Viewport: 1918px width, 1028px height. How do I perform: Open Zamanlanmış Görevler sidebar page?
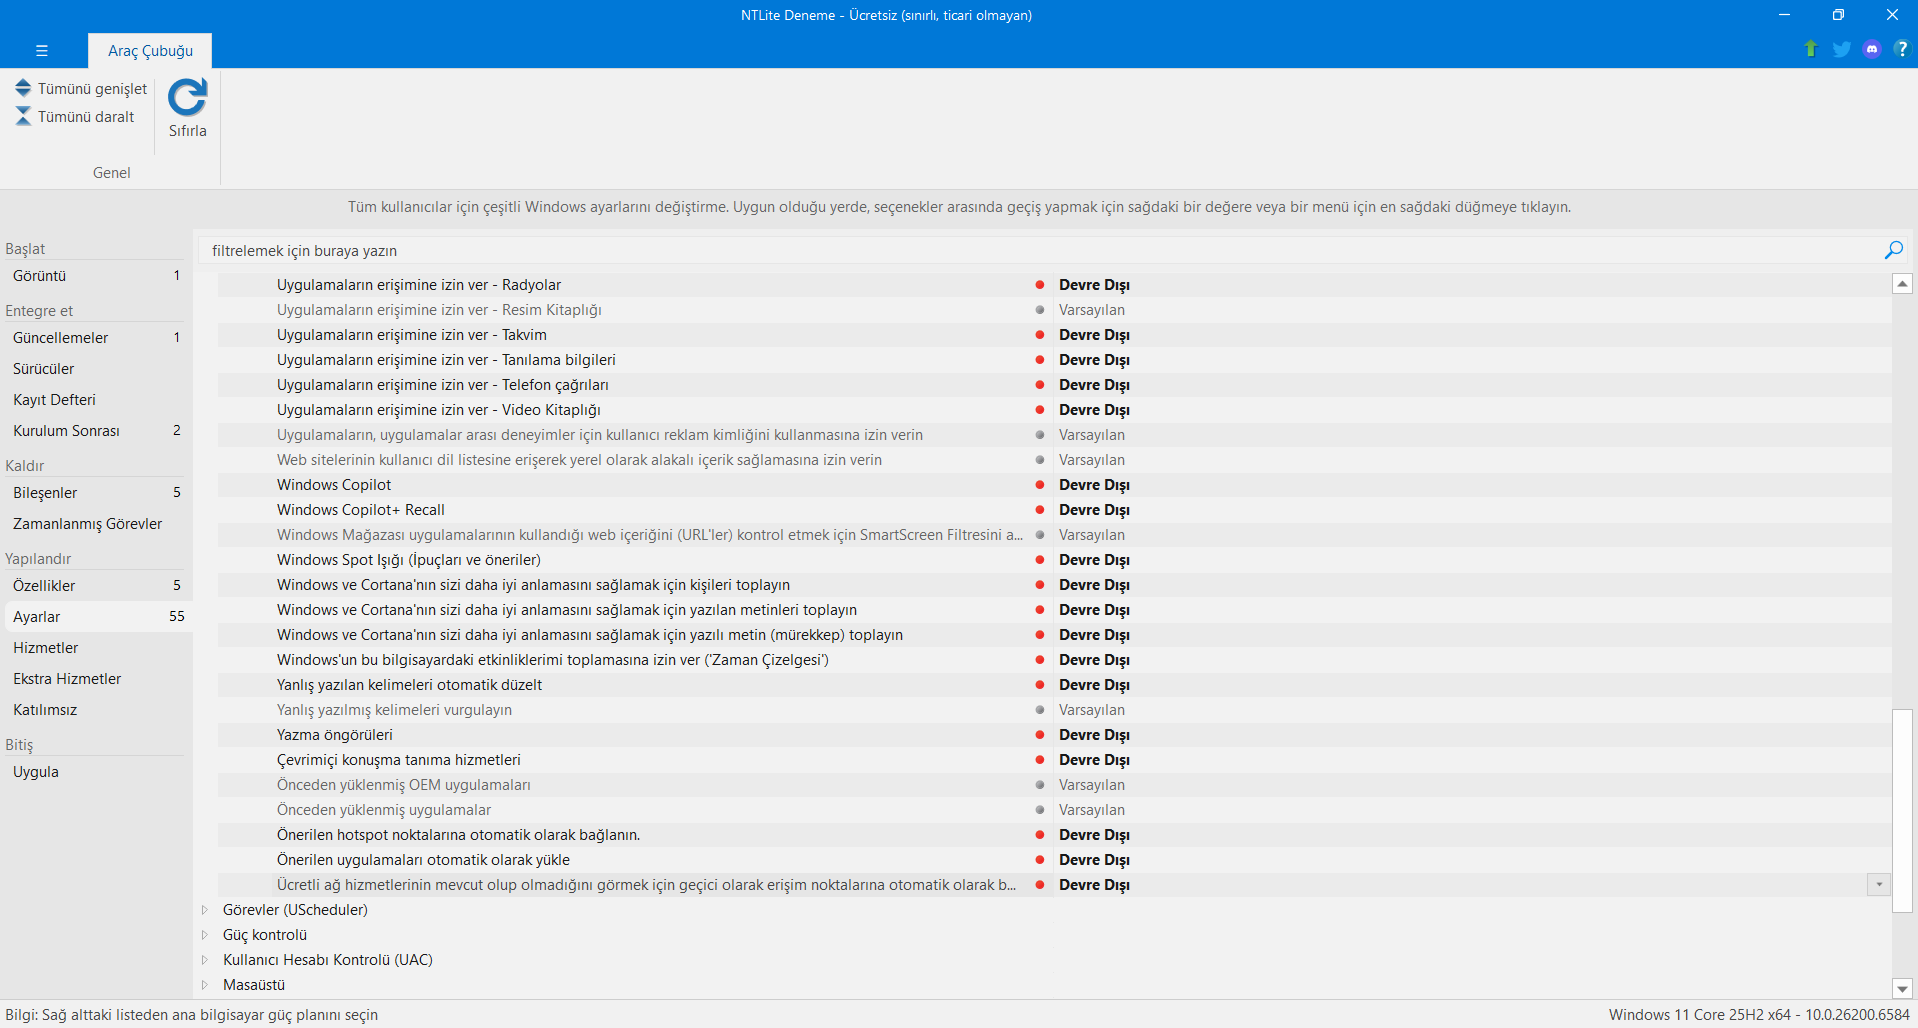(96, 524)
